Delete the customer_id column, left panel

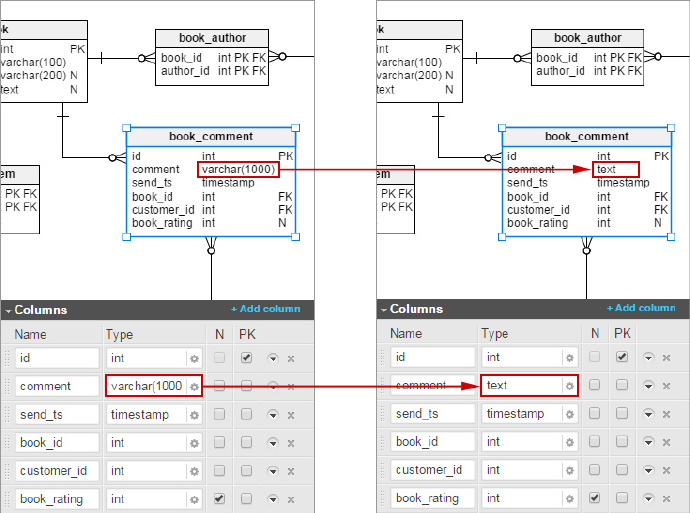pyautogui.click(x=291, y=472)
